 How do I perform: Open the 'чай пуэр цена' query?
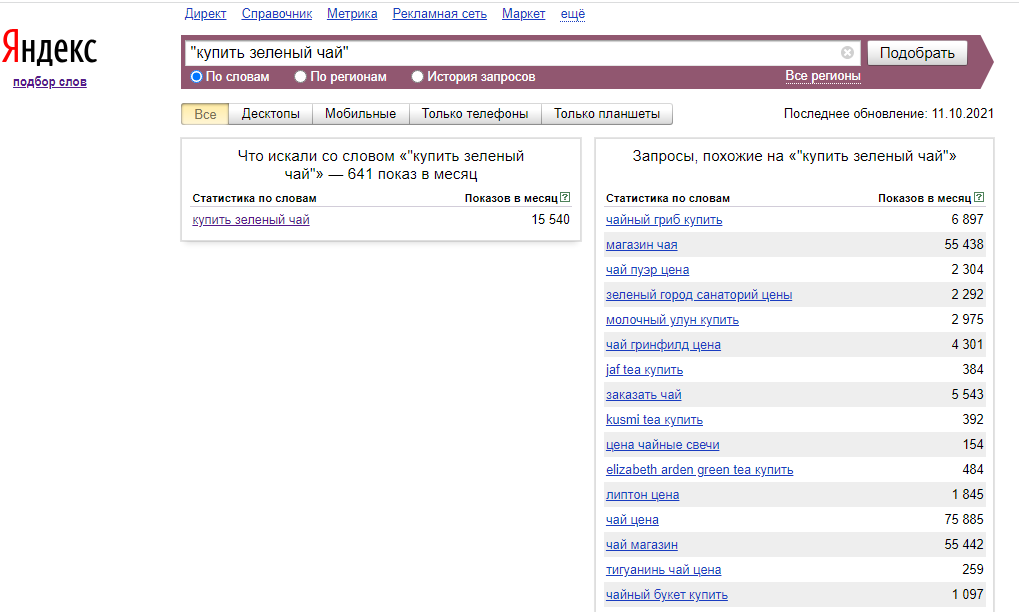pos(647,270)
